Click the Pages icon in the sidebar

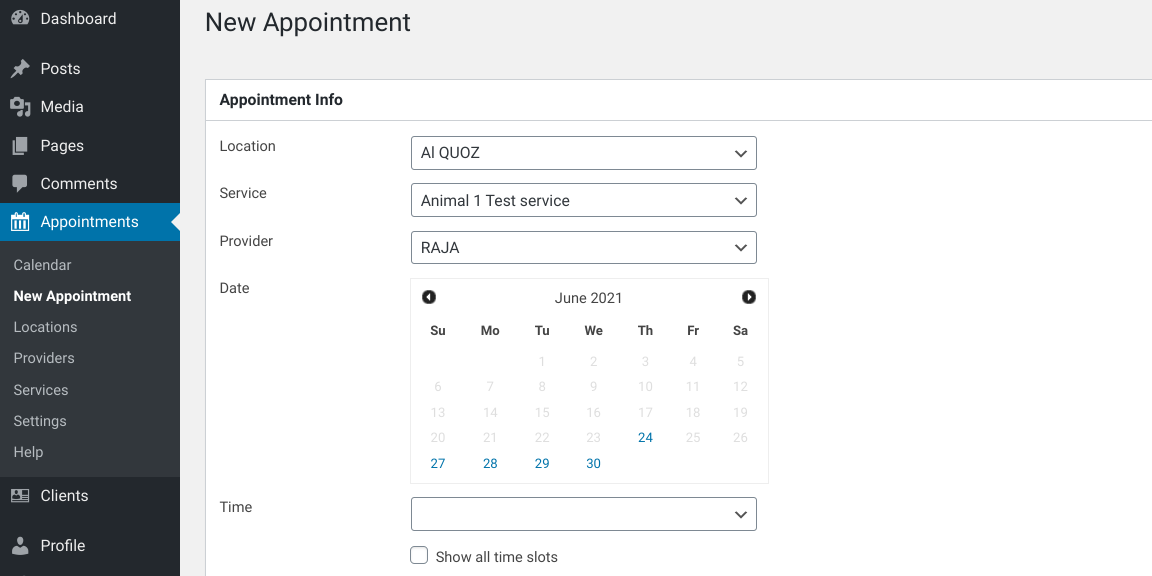(20, 145)
